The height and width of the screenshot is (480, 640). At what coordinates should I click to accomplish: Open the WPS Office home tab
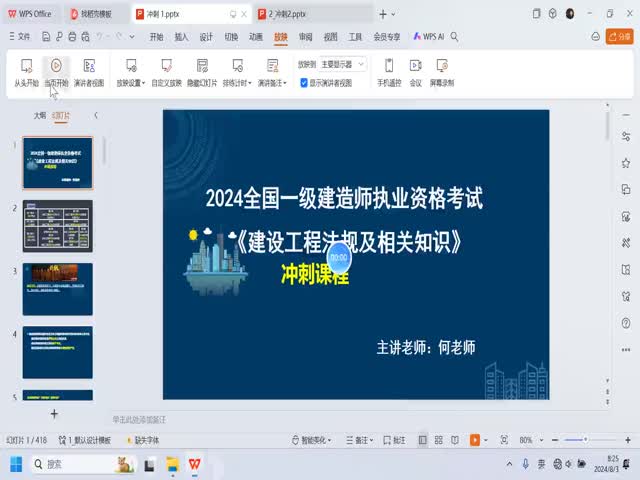click(x=30, y=14)
